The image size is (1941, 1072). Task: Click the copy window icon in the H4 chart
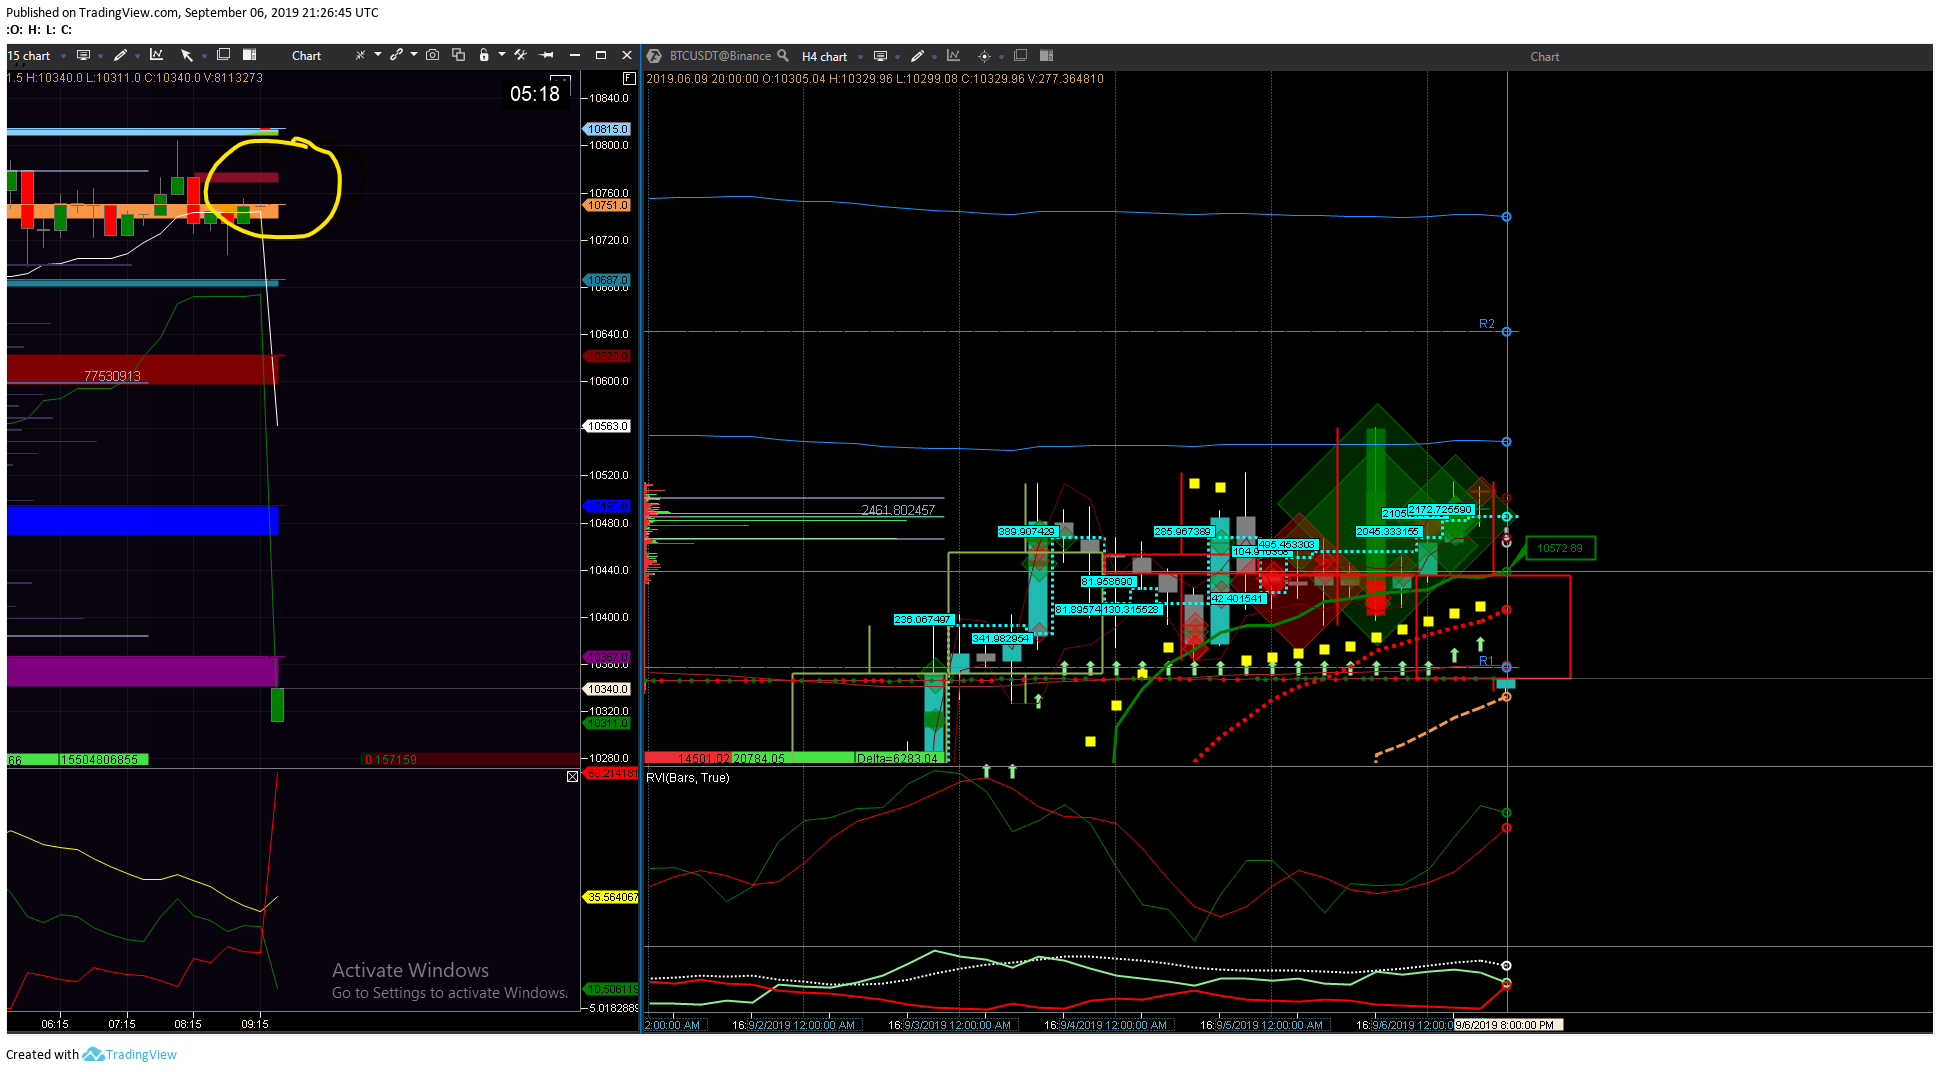1021,55
